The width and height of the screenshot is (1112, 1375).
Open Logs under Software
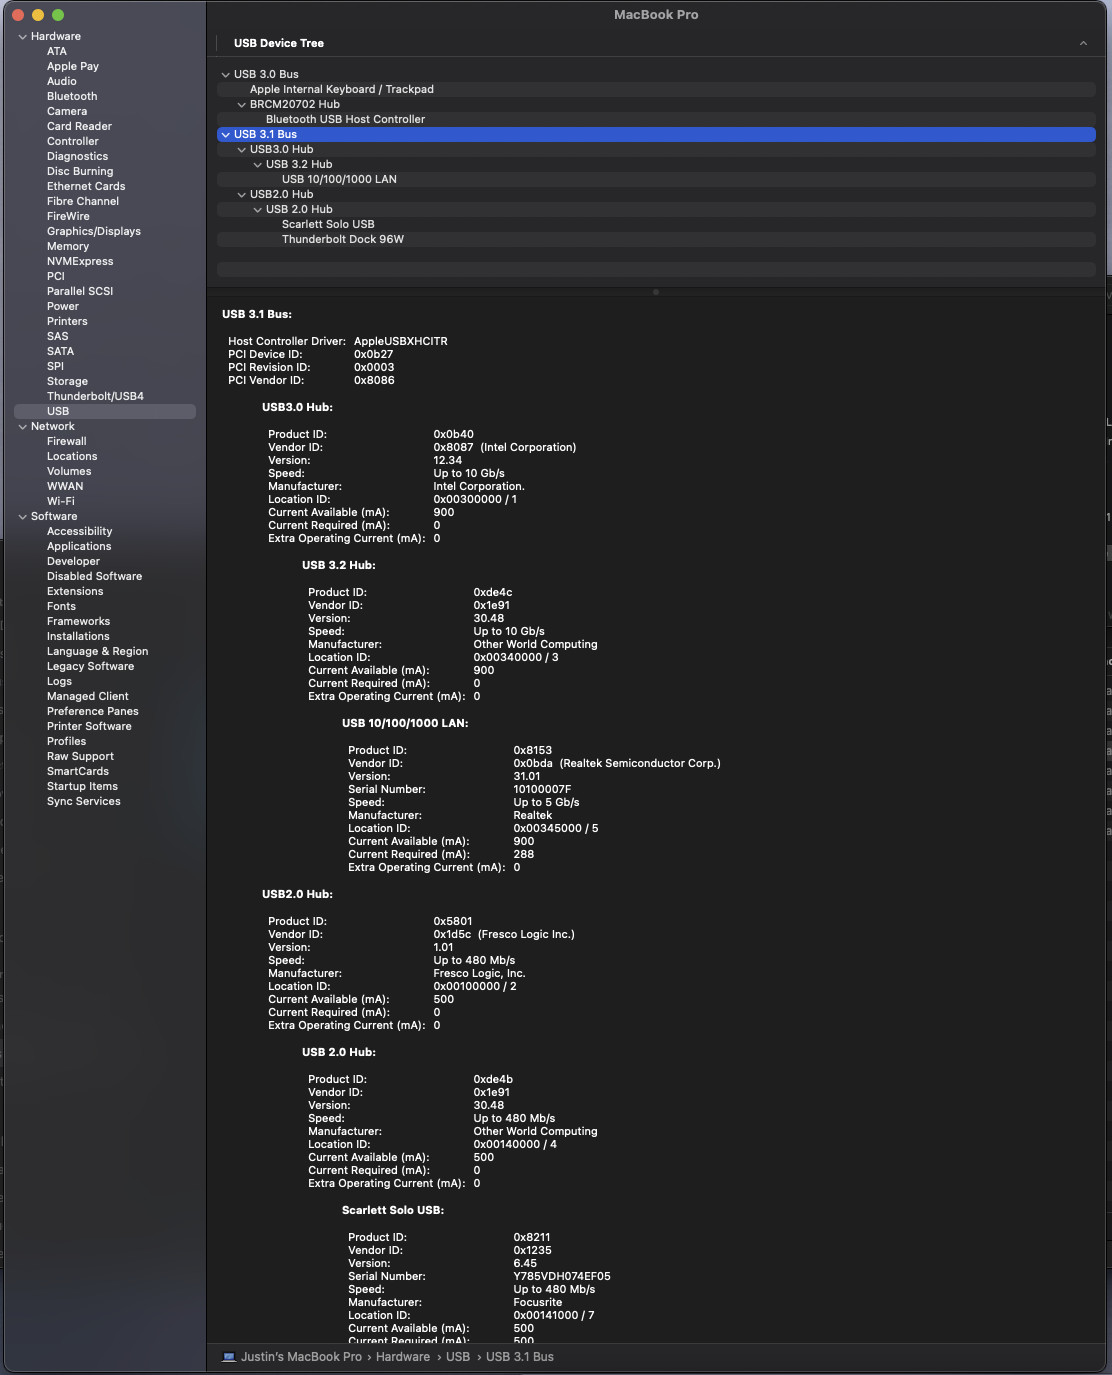59,682
